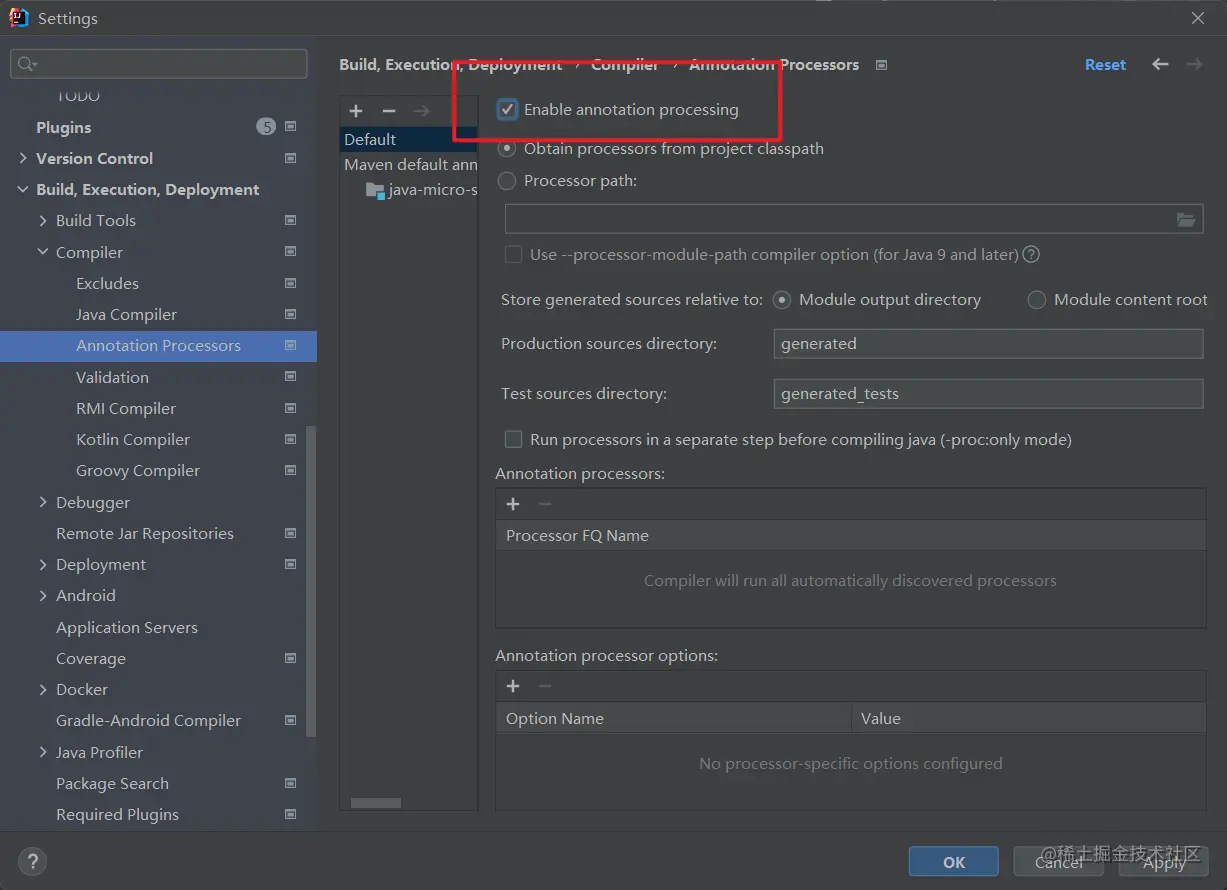Viewport: 1227px width, 890px height.
Task: Click the Compiler row project-settings icon
Action: tap(290, 252)
